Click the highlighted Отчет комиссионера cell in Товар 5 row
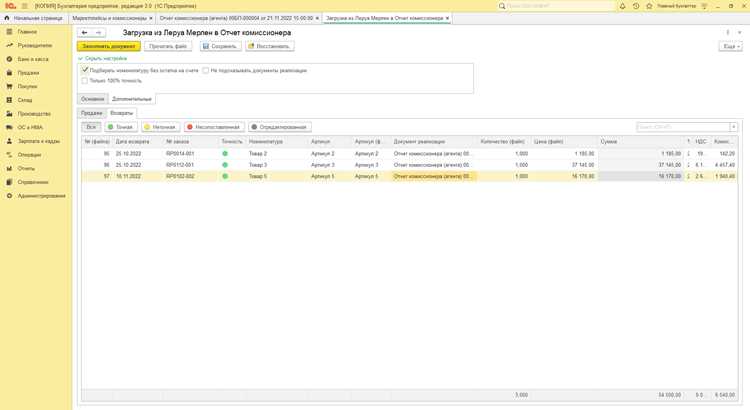The image size is (750, 410). [x=434, y=177]
